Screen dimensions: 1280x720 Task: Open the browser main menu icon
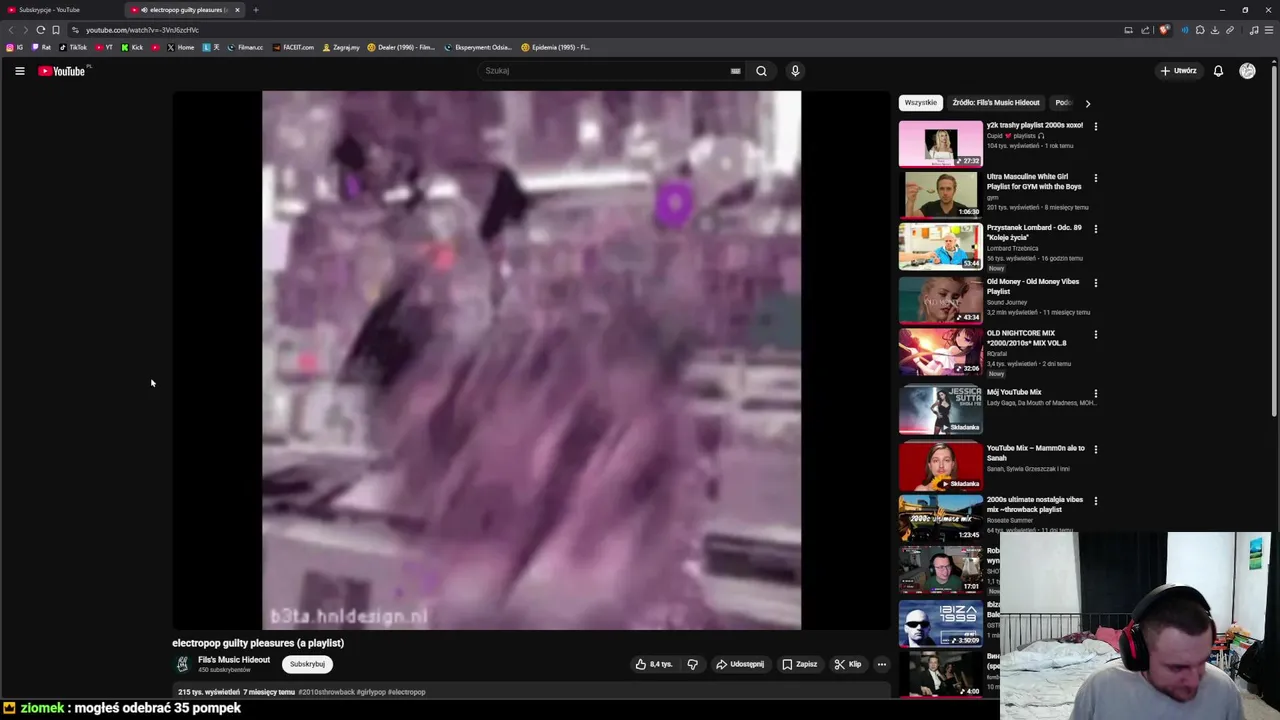1269,30
